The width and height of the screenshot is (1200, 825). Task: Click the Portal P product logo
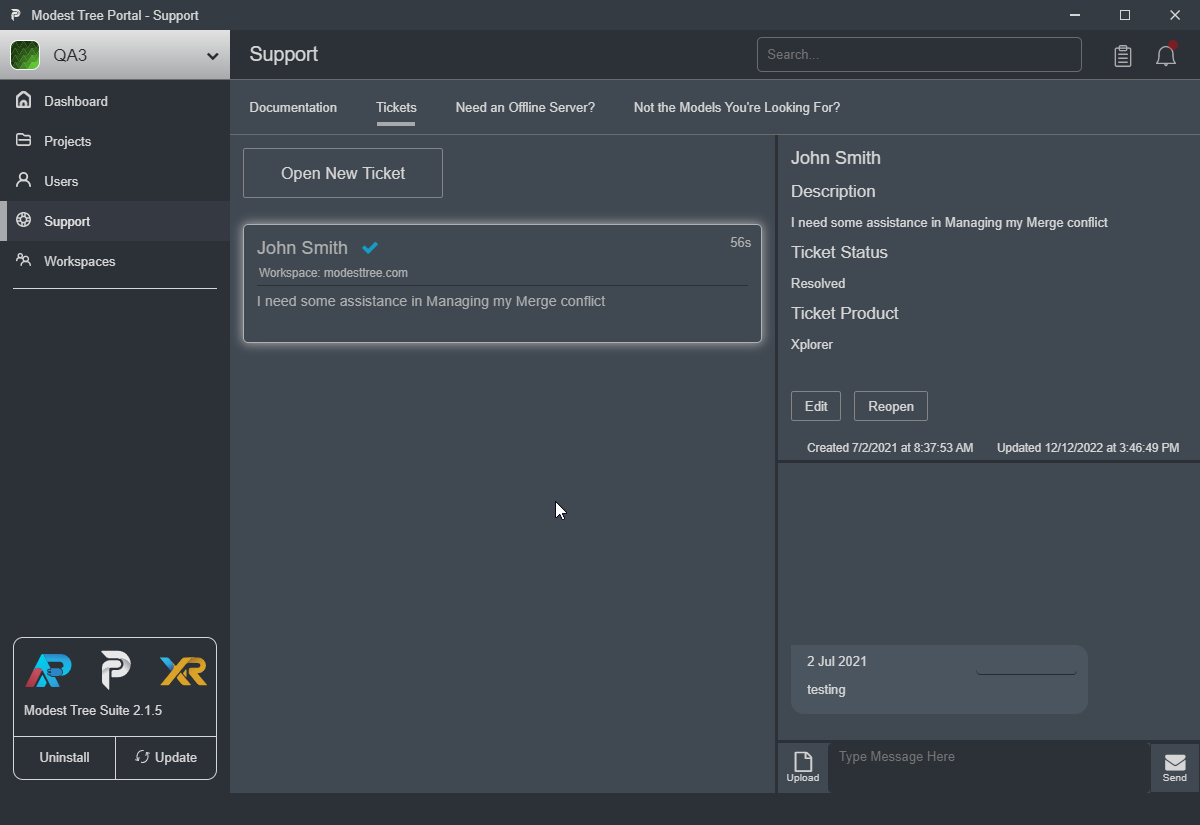pyautogui.click(x=116, y=670)
